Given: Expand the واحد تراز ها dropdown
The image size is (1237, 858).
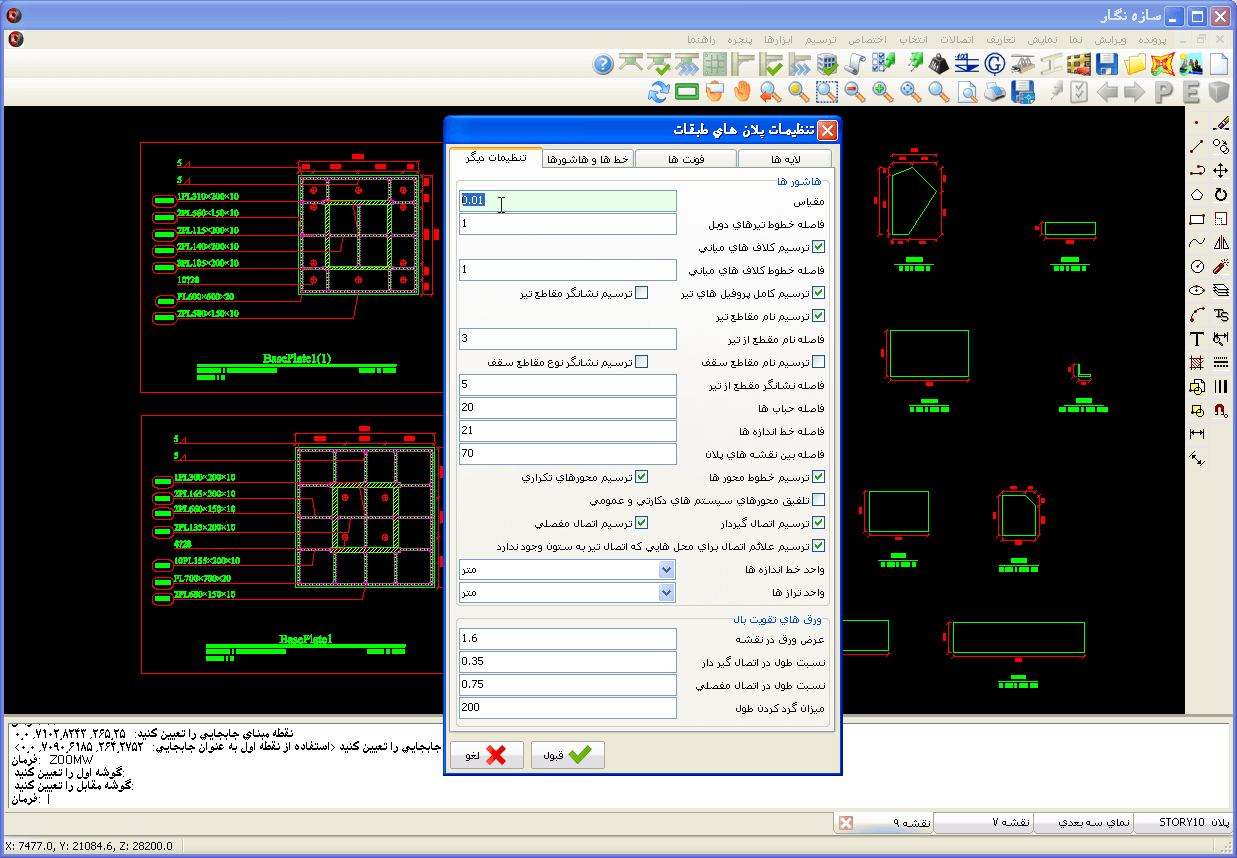Looking at the screenshot, I should point(667,592).
